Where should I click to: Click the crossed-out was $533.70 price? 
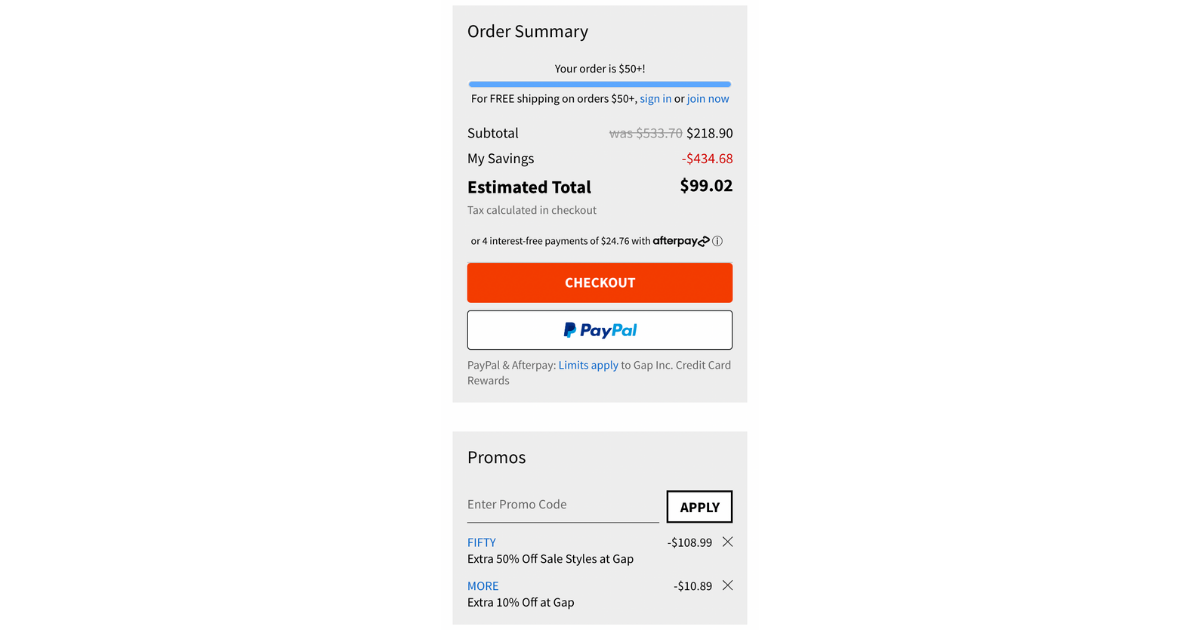click(x=646, y=133)
